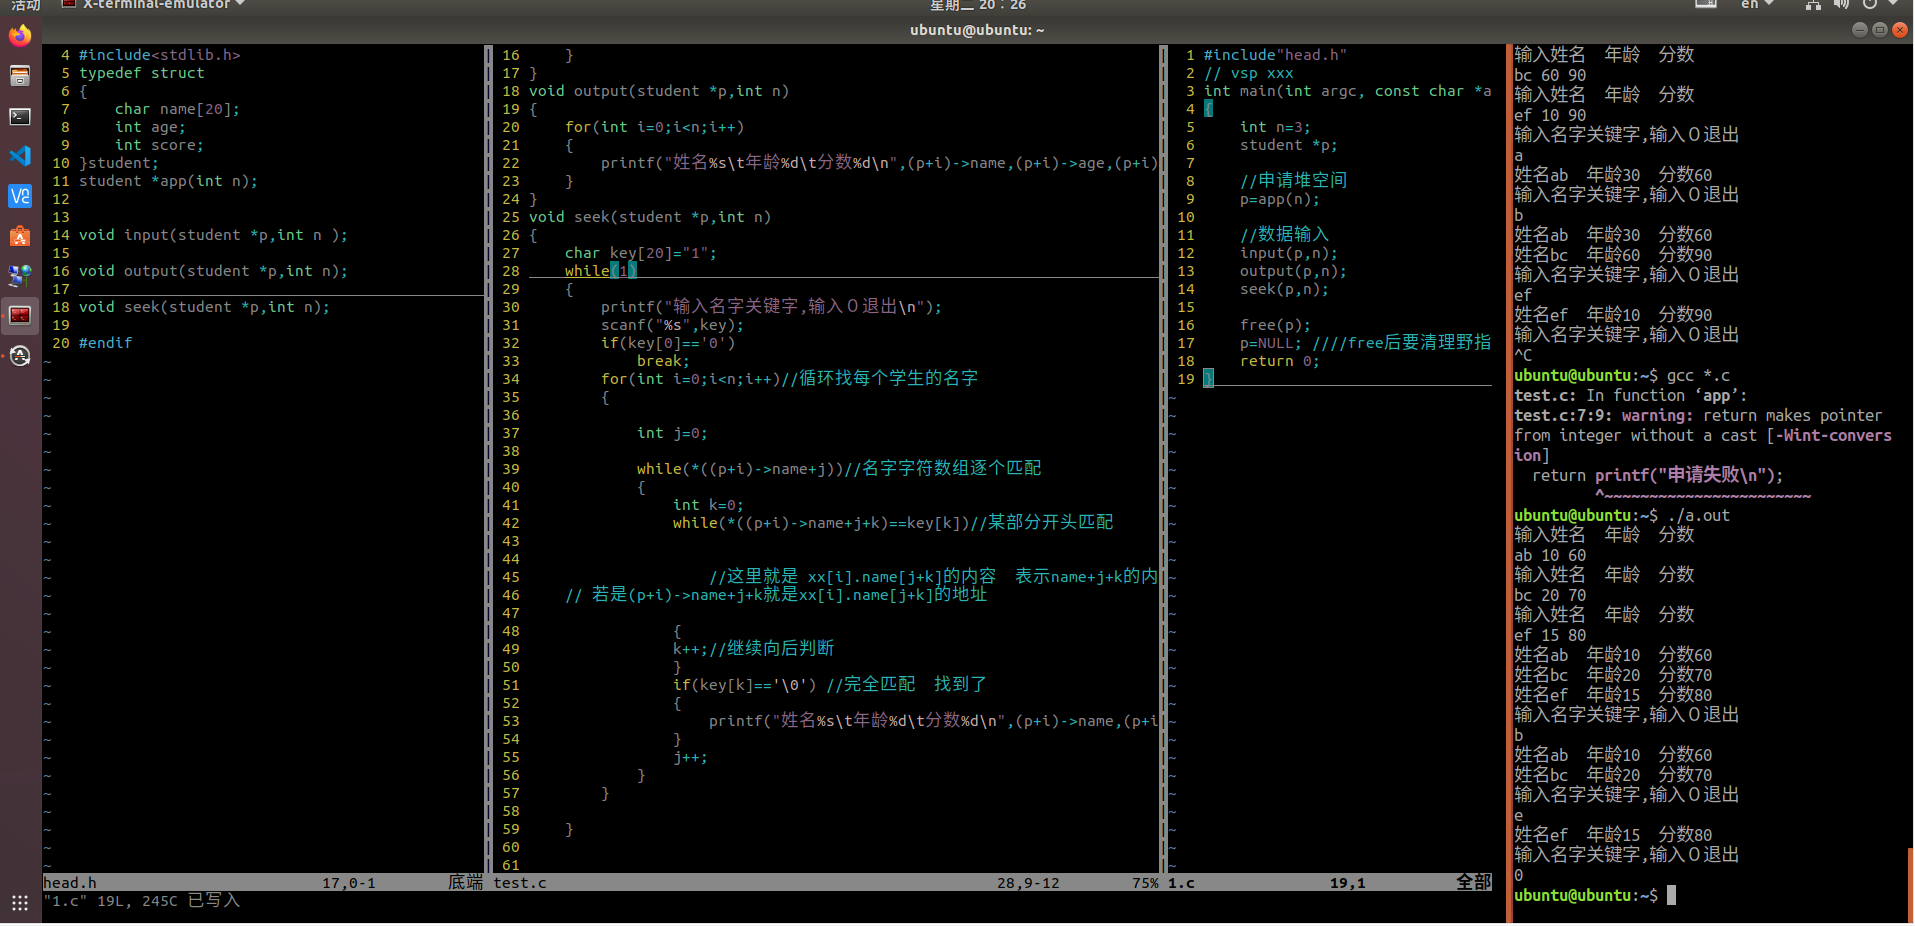The image size is (1915, 926).
Task: Click '// vsp xxx' comment in 1.c
Action: [x=1248, y=73]
